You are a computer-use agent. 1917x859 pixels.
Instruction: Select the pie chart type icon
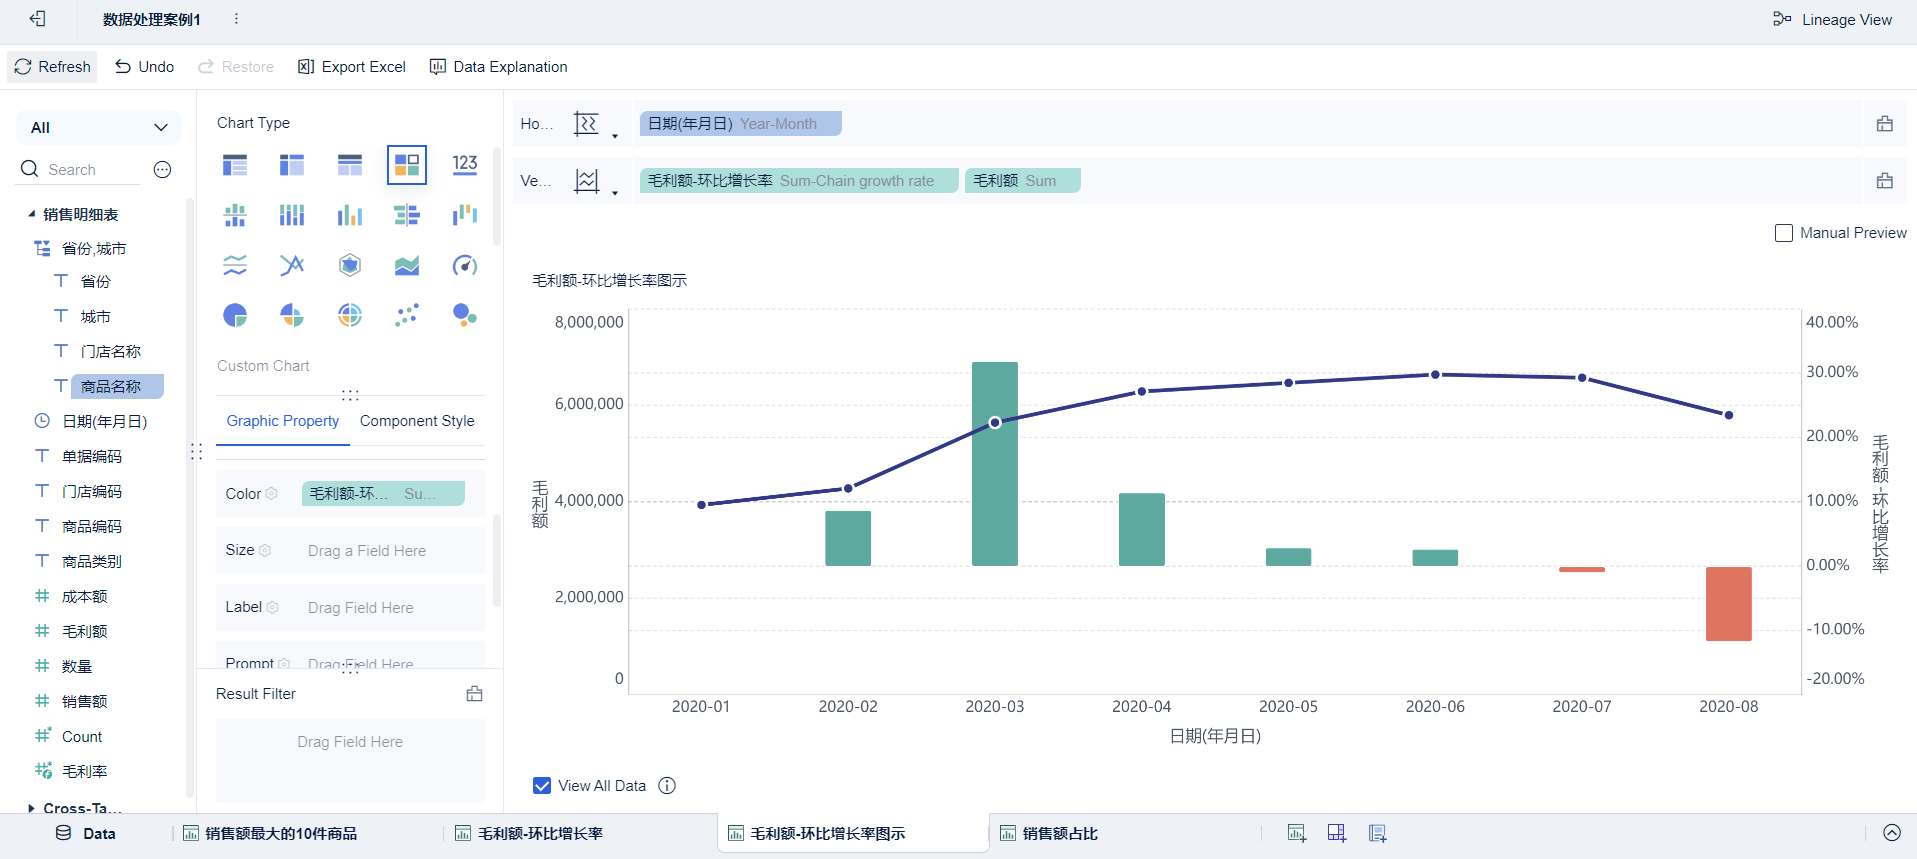(235, 316)
